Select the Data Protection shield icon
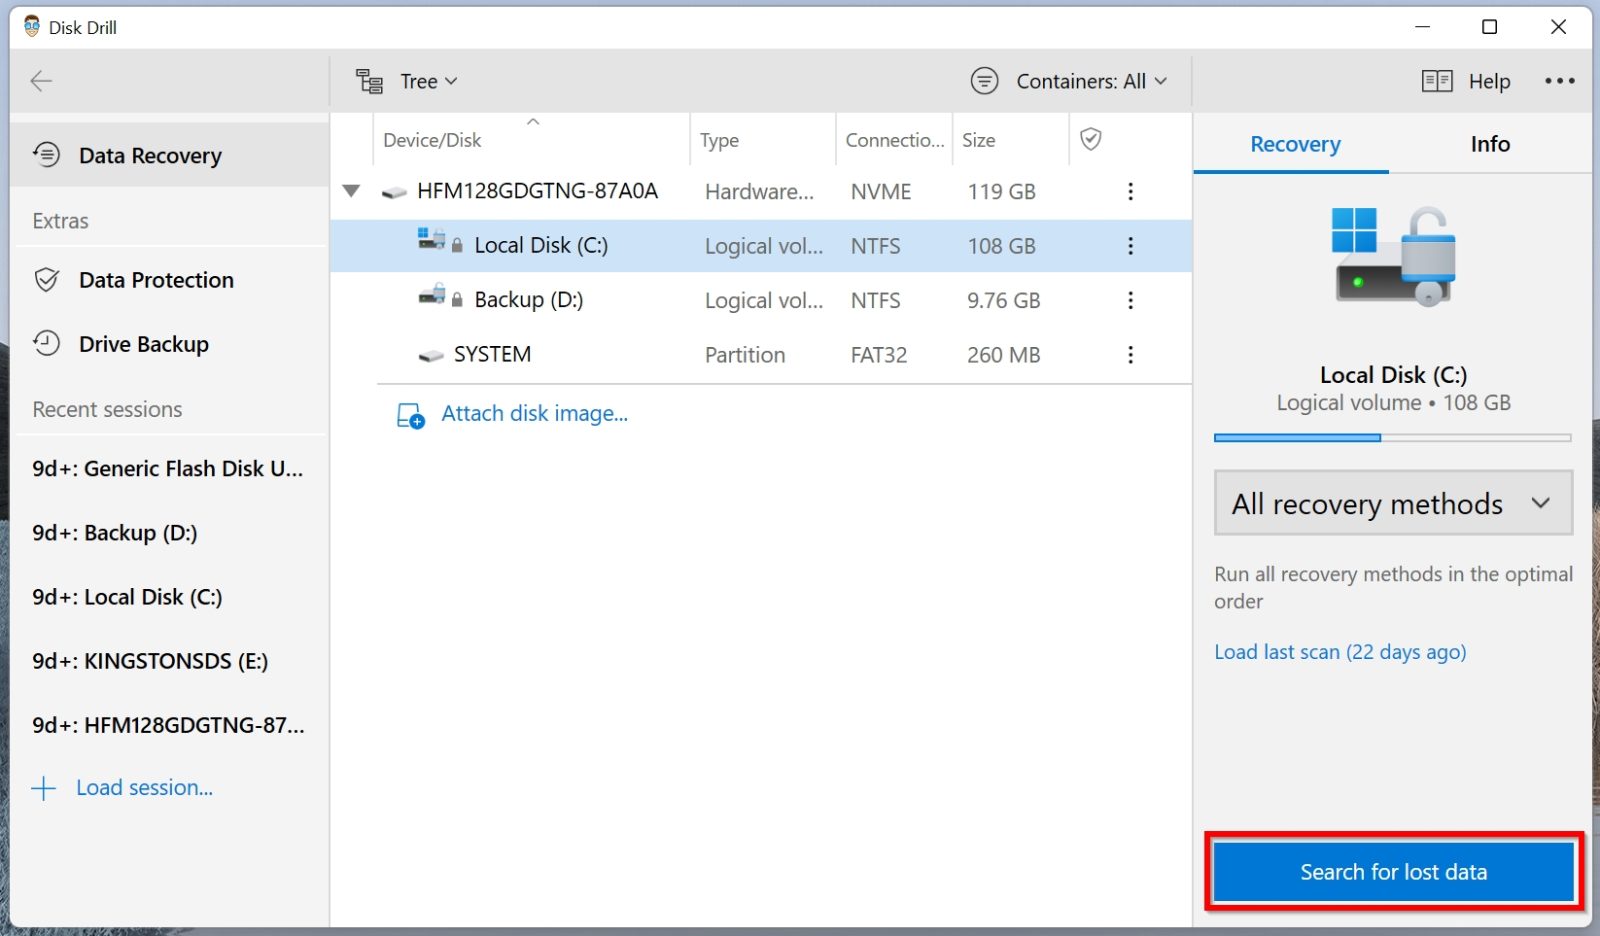 [x=46, y=280]
